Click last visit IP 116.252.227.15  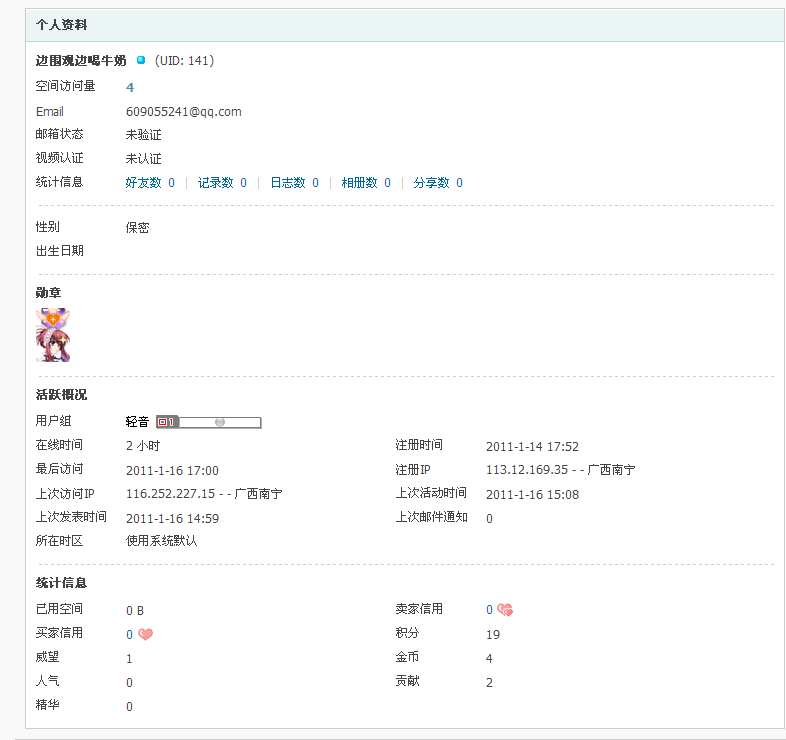[x=170, y=494]
